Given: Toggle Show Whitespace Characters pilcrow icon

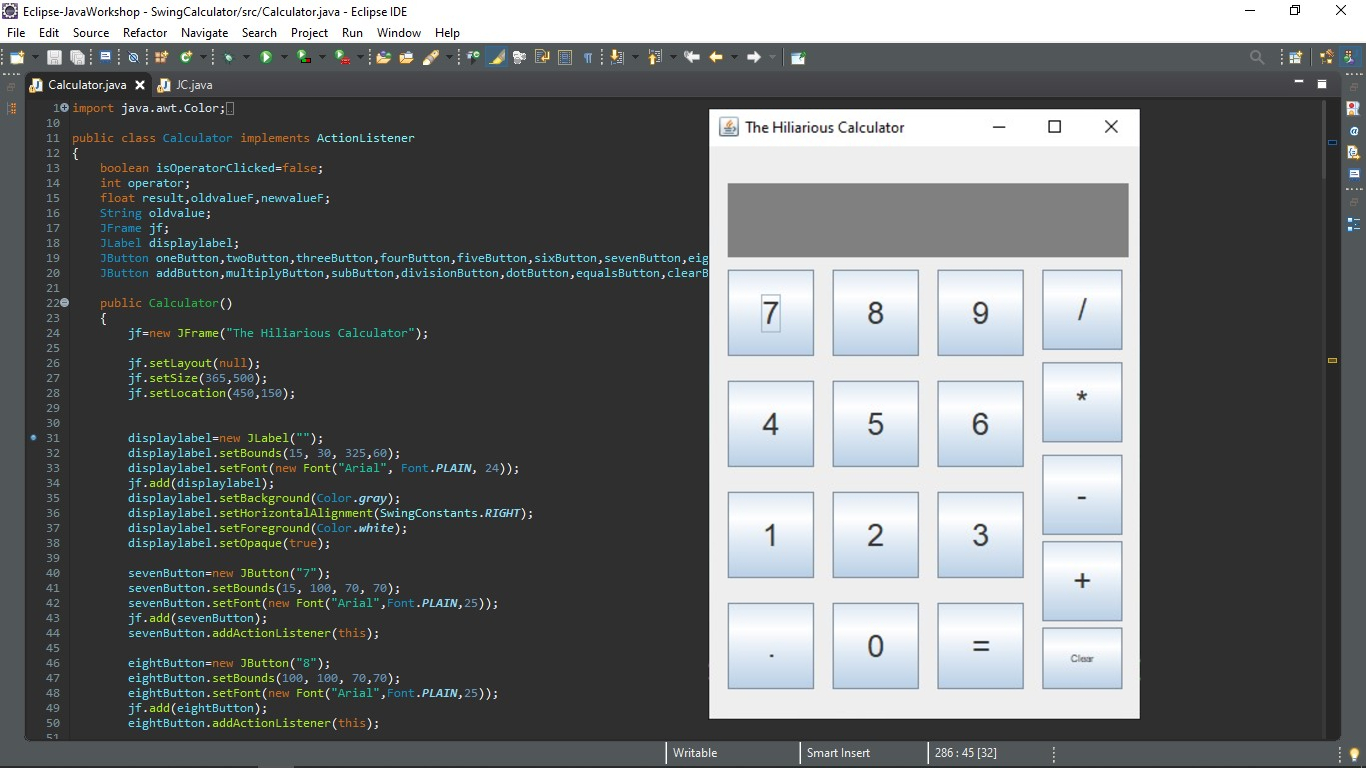Looking at the screenshot, I should pyautogui.click(x=588, y=58).
